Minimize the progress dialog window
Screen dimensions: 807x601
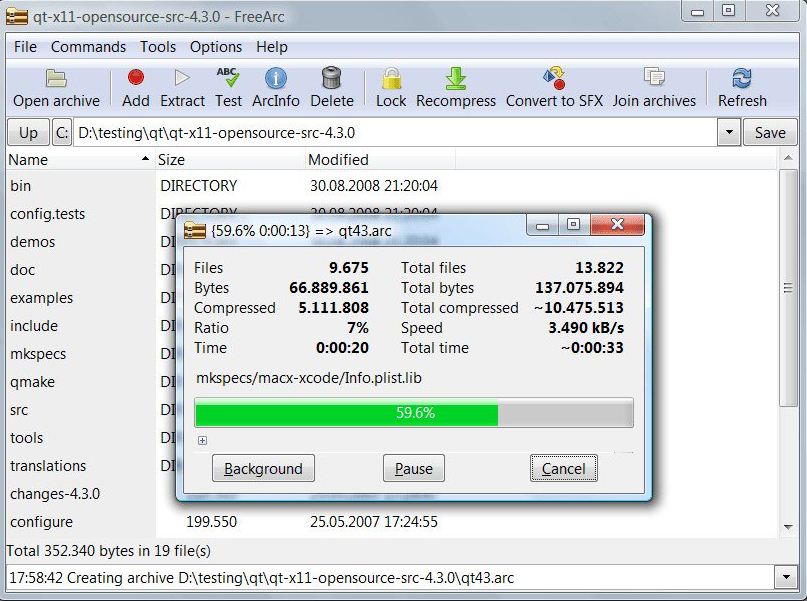542,225
